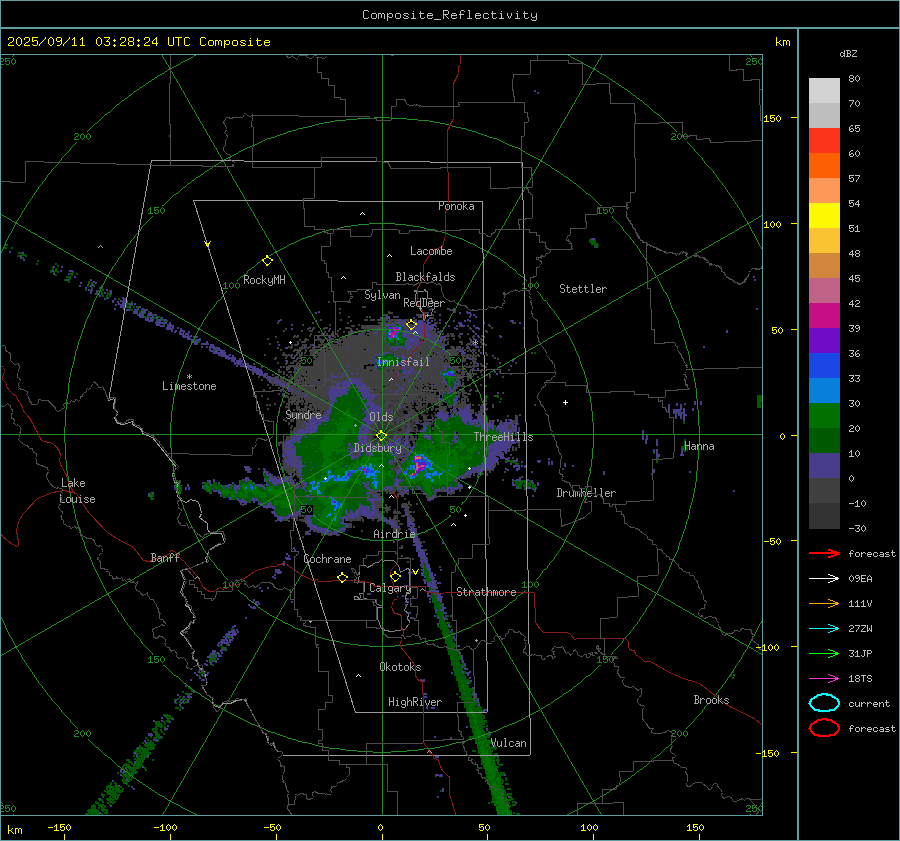
Task: Click the Stettler label
Action: coord(583,289)
